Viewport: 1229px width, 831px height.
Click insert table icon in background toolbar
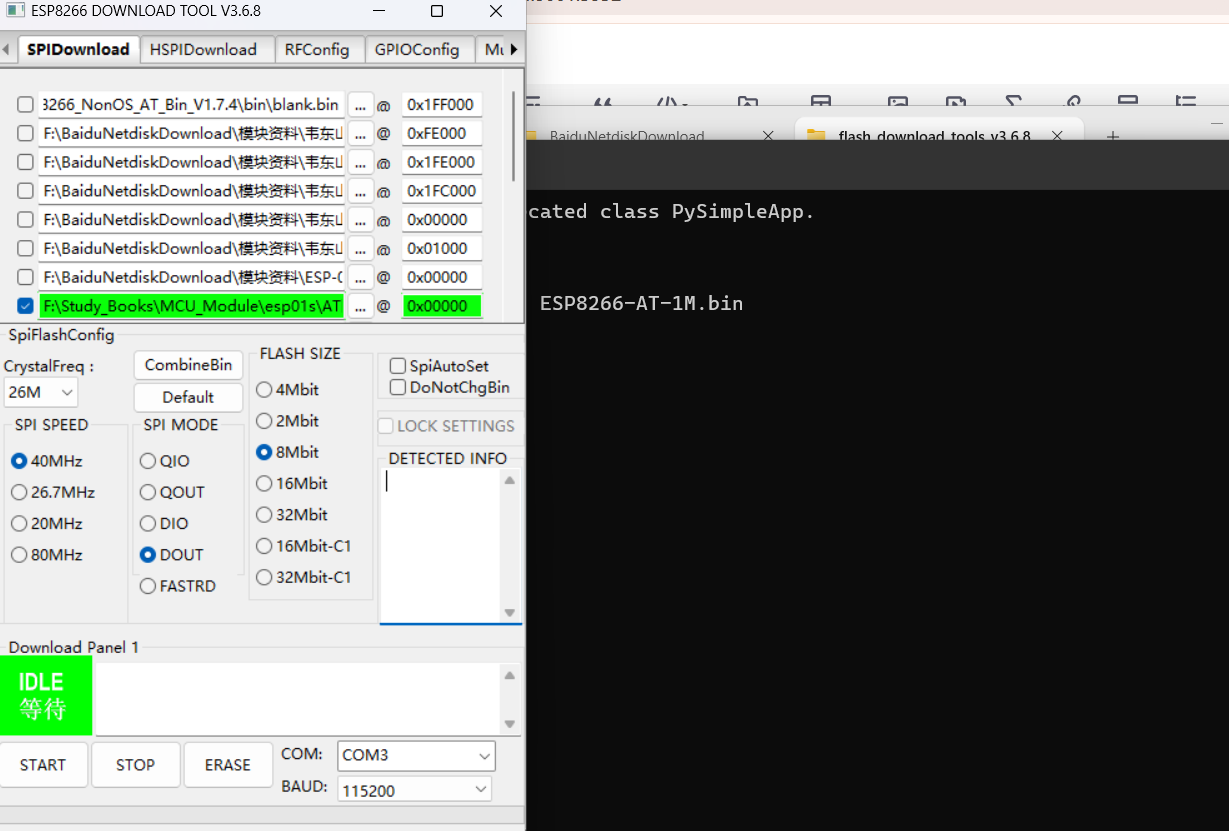pos(821,102)
